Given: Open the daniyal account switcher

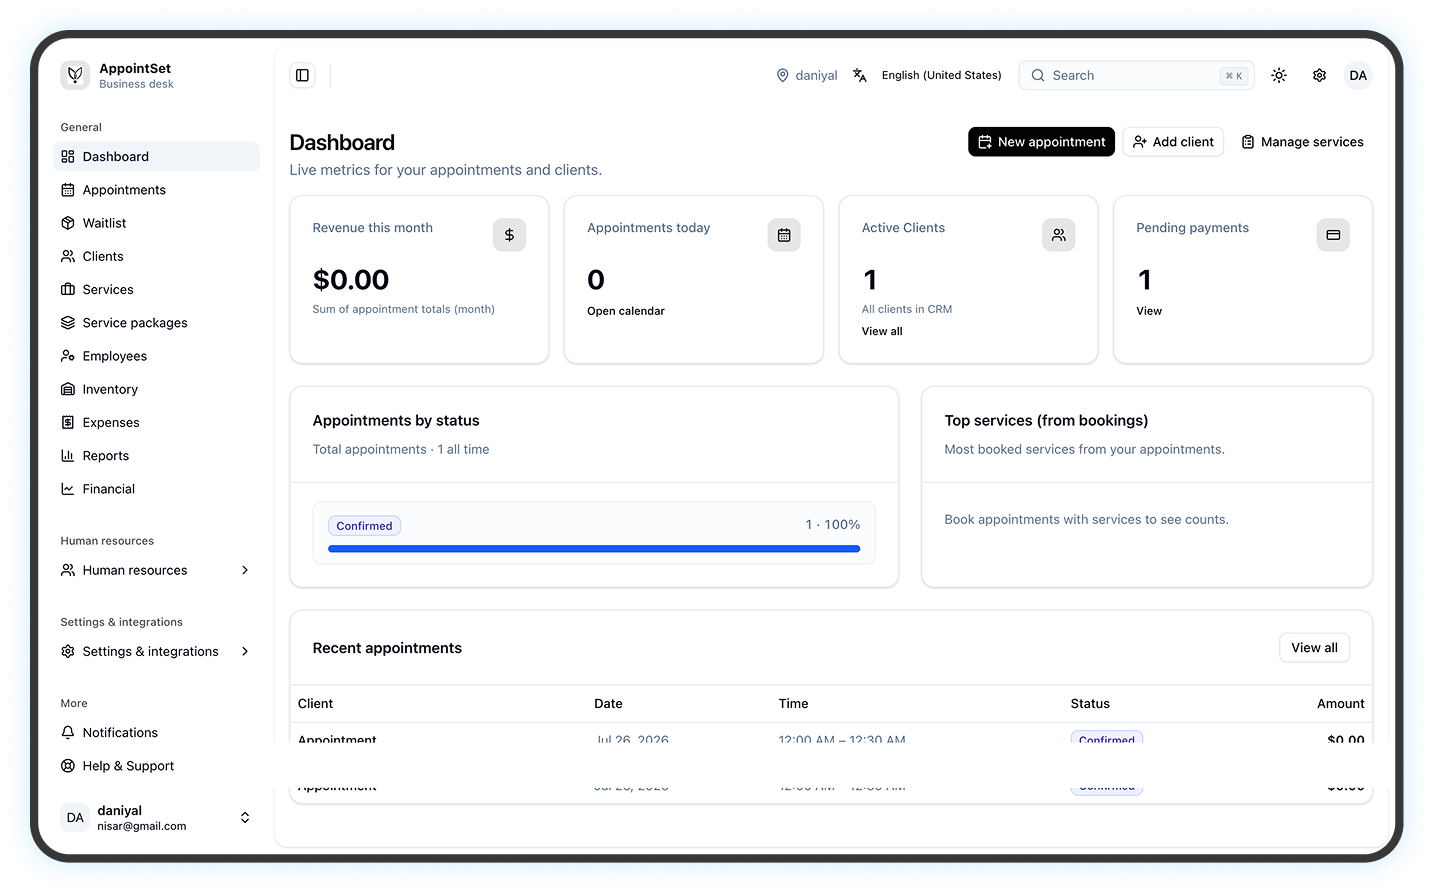Looking at the screenshot, I should pyautogui.click(x=156, y=818).
